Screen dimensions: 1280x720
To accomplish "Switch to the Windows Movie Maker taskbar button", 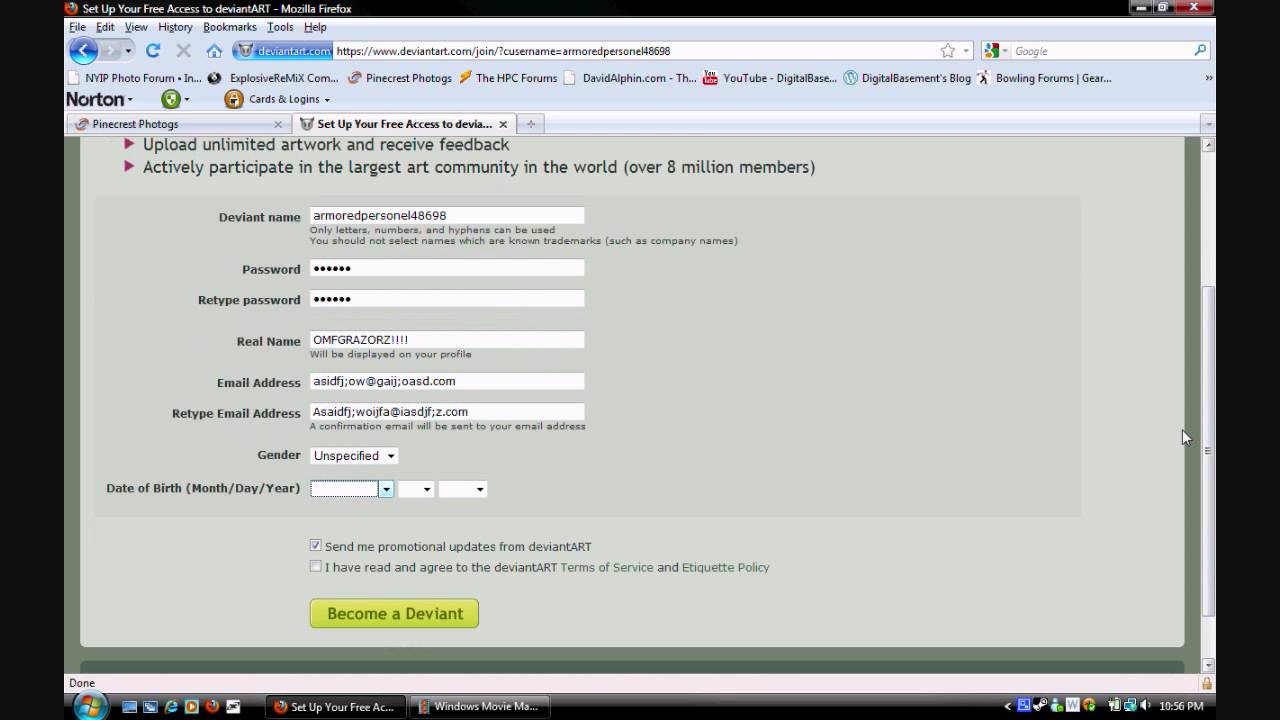I will pyautogui.click(x=478, y=706).
